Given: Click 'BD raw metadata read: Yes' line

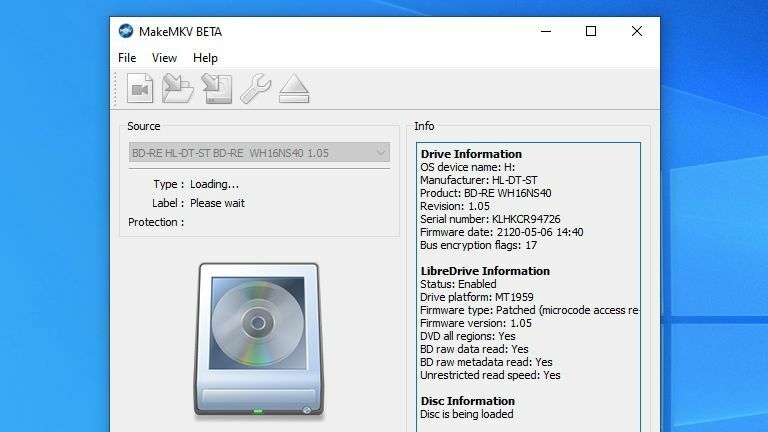Looking at the screenshot, I should 486,362.
